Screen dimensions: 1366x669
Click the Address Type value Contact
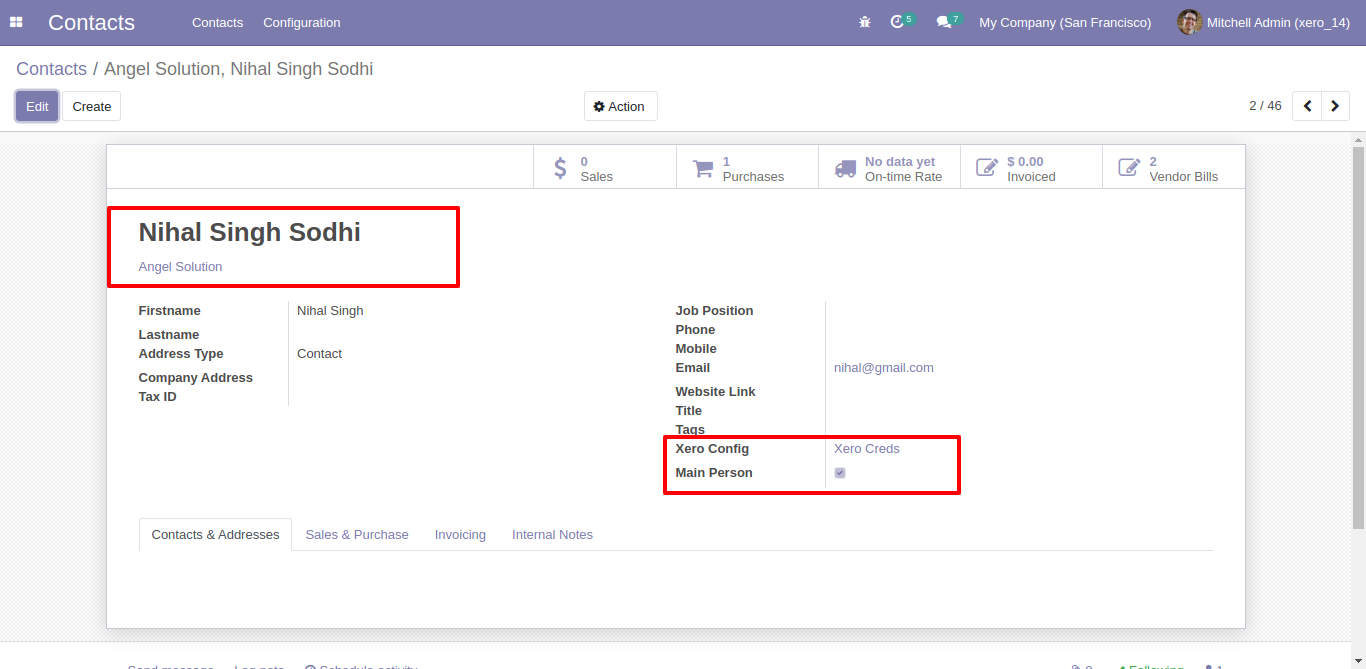pyautogui.click(x=319, y=354)
